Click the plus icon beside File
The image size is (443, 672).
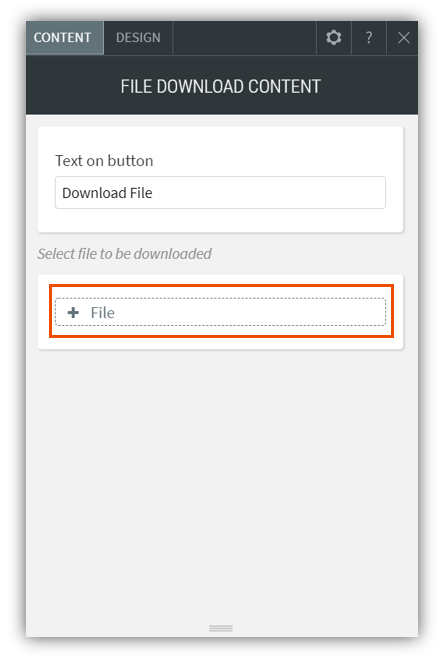pyautogui.click(x=73, y=312)
